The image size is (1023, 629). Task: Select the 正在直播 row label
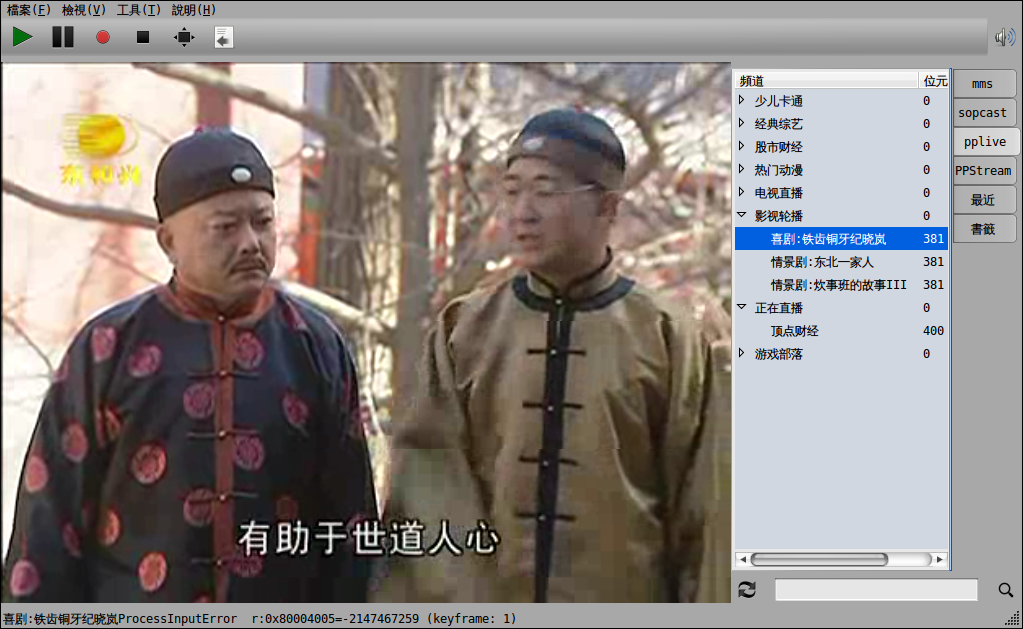tap(778, 308)
